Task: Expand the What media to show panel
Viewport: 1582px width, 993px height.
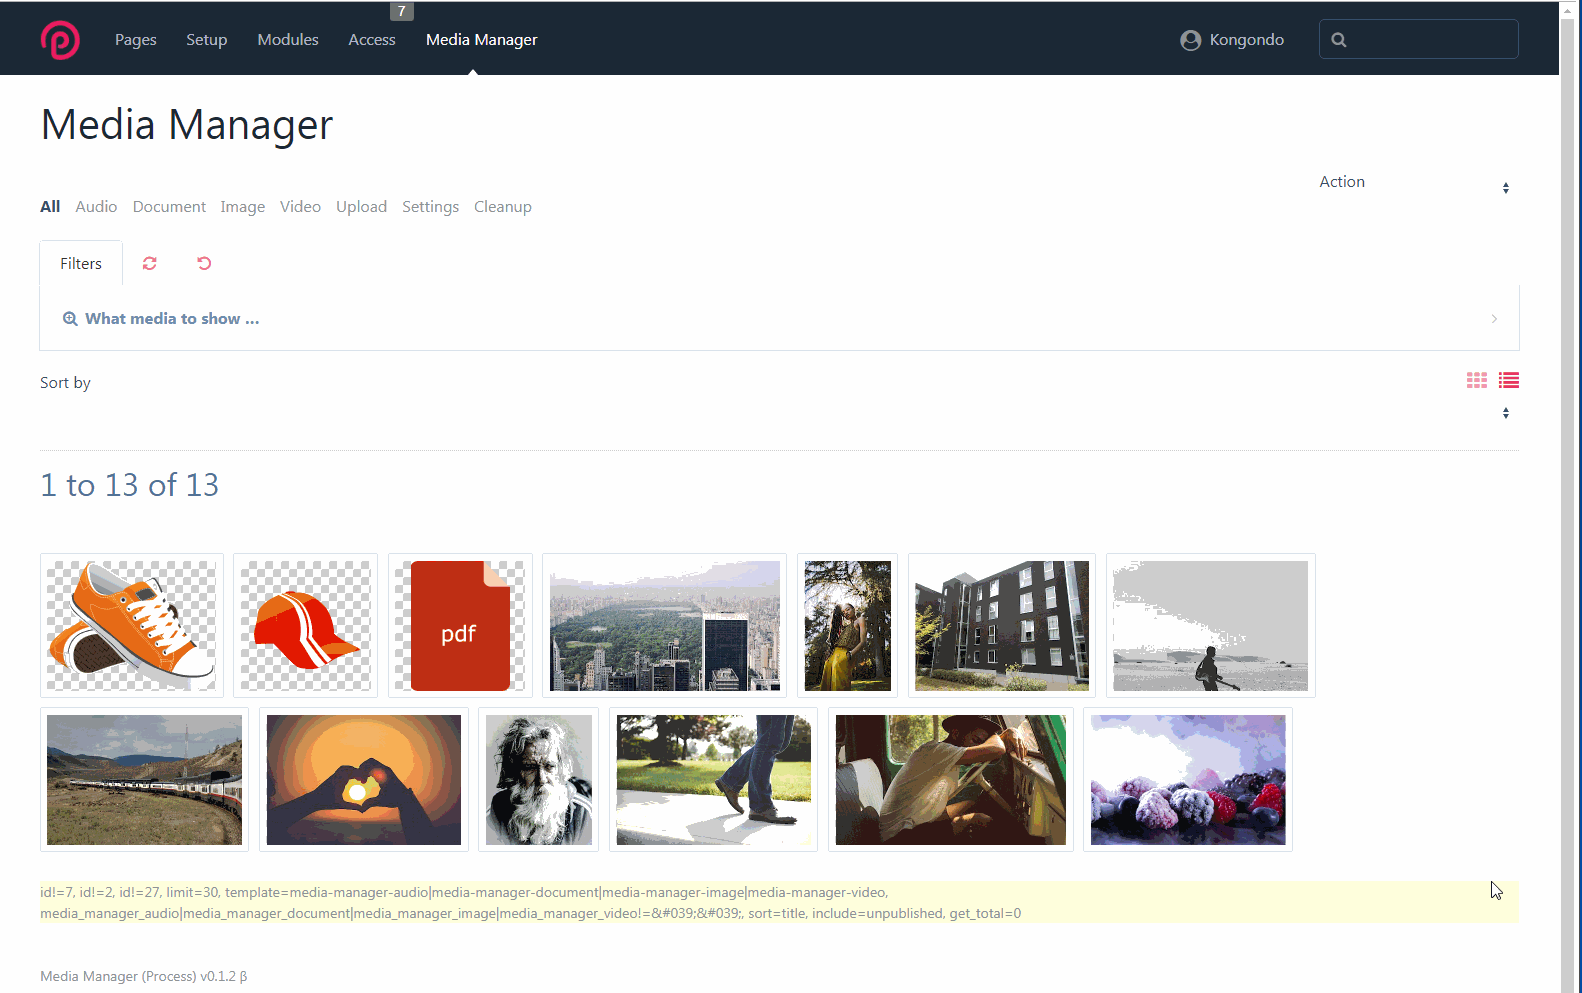Action: pyautogui.click(x=779, y=319)
